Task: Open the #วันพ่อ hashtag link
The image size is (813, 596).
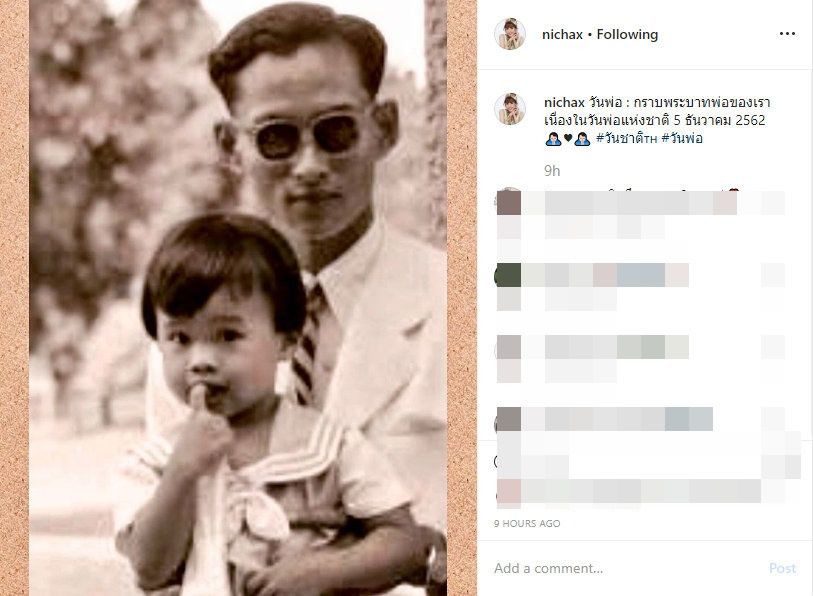Action: coord(682,138)
